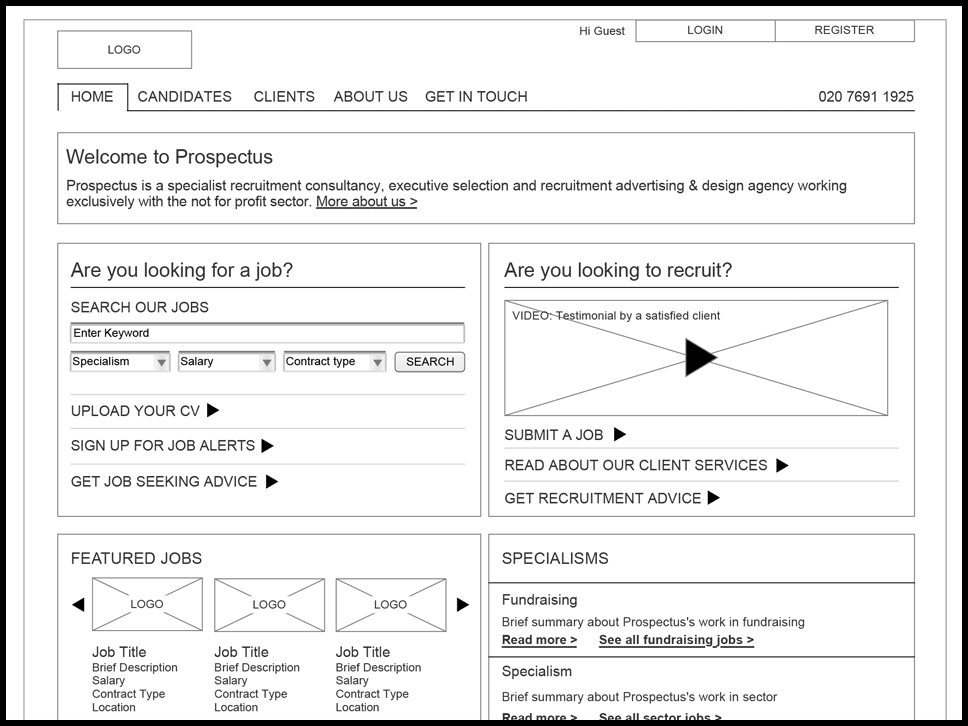Show previous featured jobs with left arrow
This screenshot has width=968, height=726.
click(78, 604)
